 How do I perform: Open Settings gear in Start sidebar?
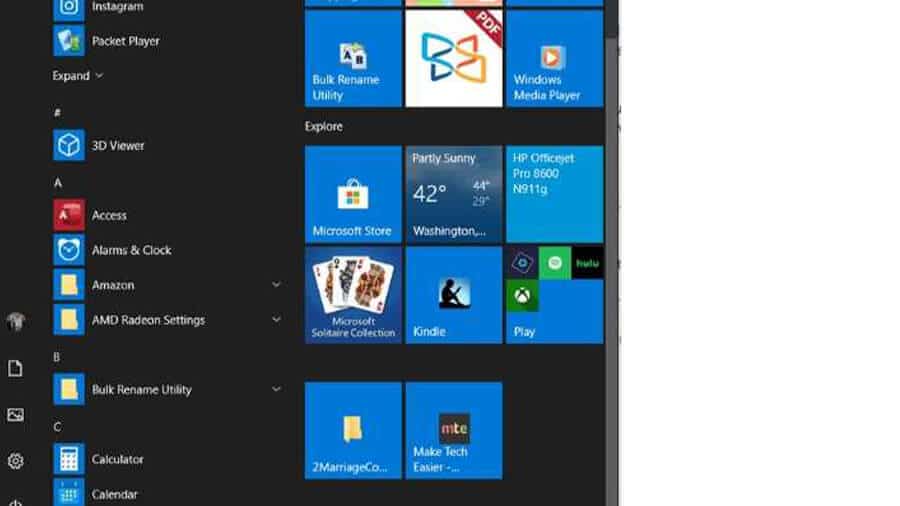point(15,461)
